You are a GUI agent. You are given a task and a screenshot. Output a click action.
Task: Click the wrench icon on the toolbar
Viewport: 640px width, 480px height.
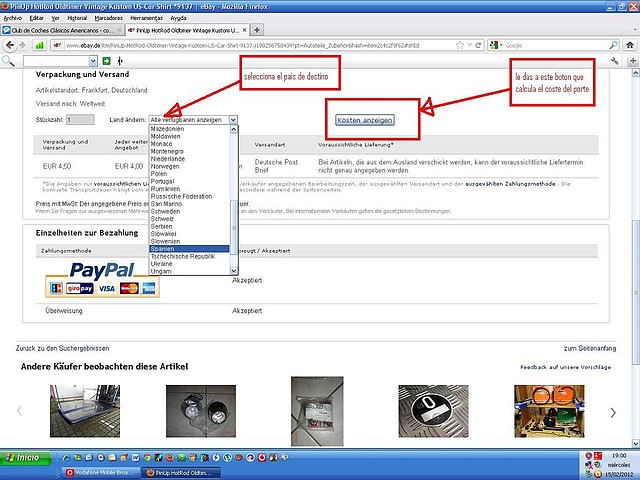point(614,61)
